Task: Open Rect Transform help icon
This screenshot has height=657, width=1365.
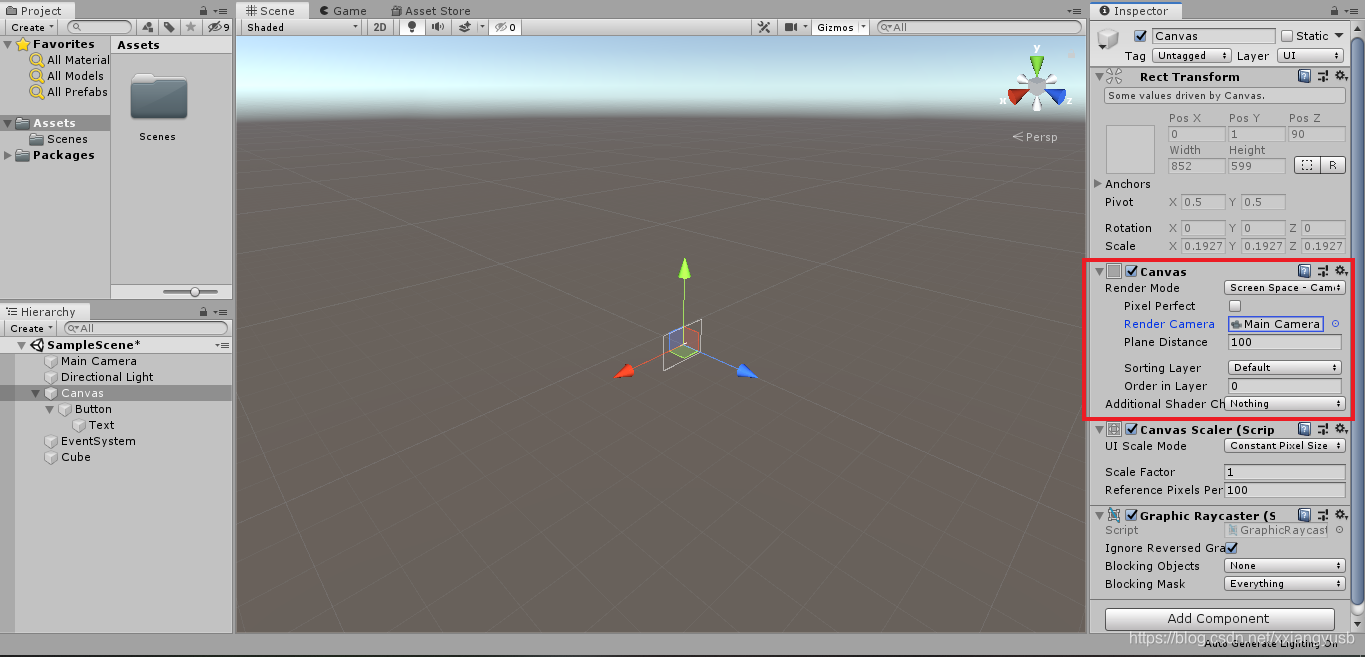Action: click(1304, 76)
